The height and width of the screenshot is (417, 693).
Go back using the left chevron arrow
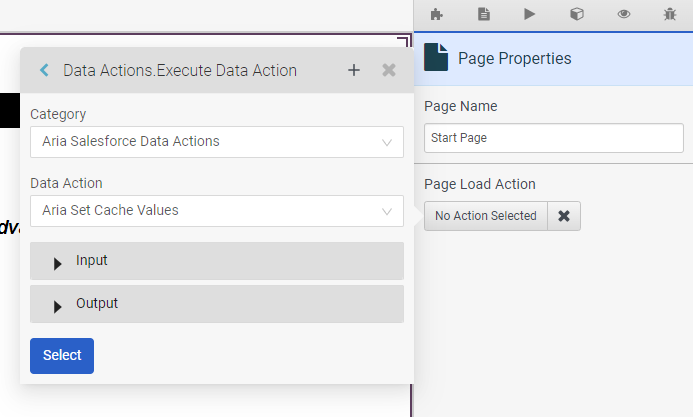click(44, 70)
